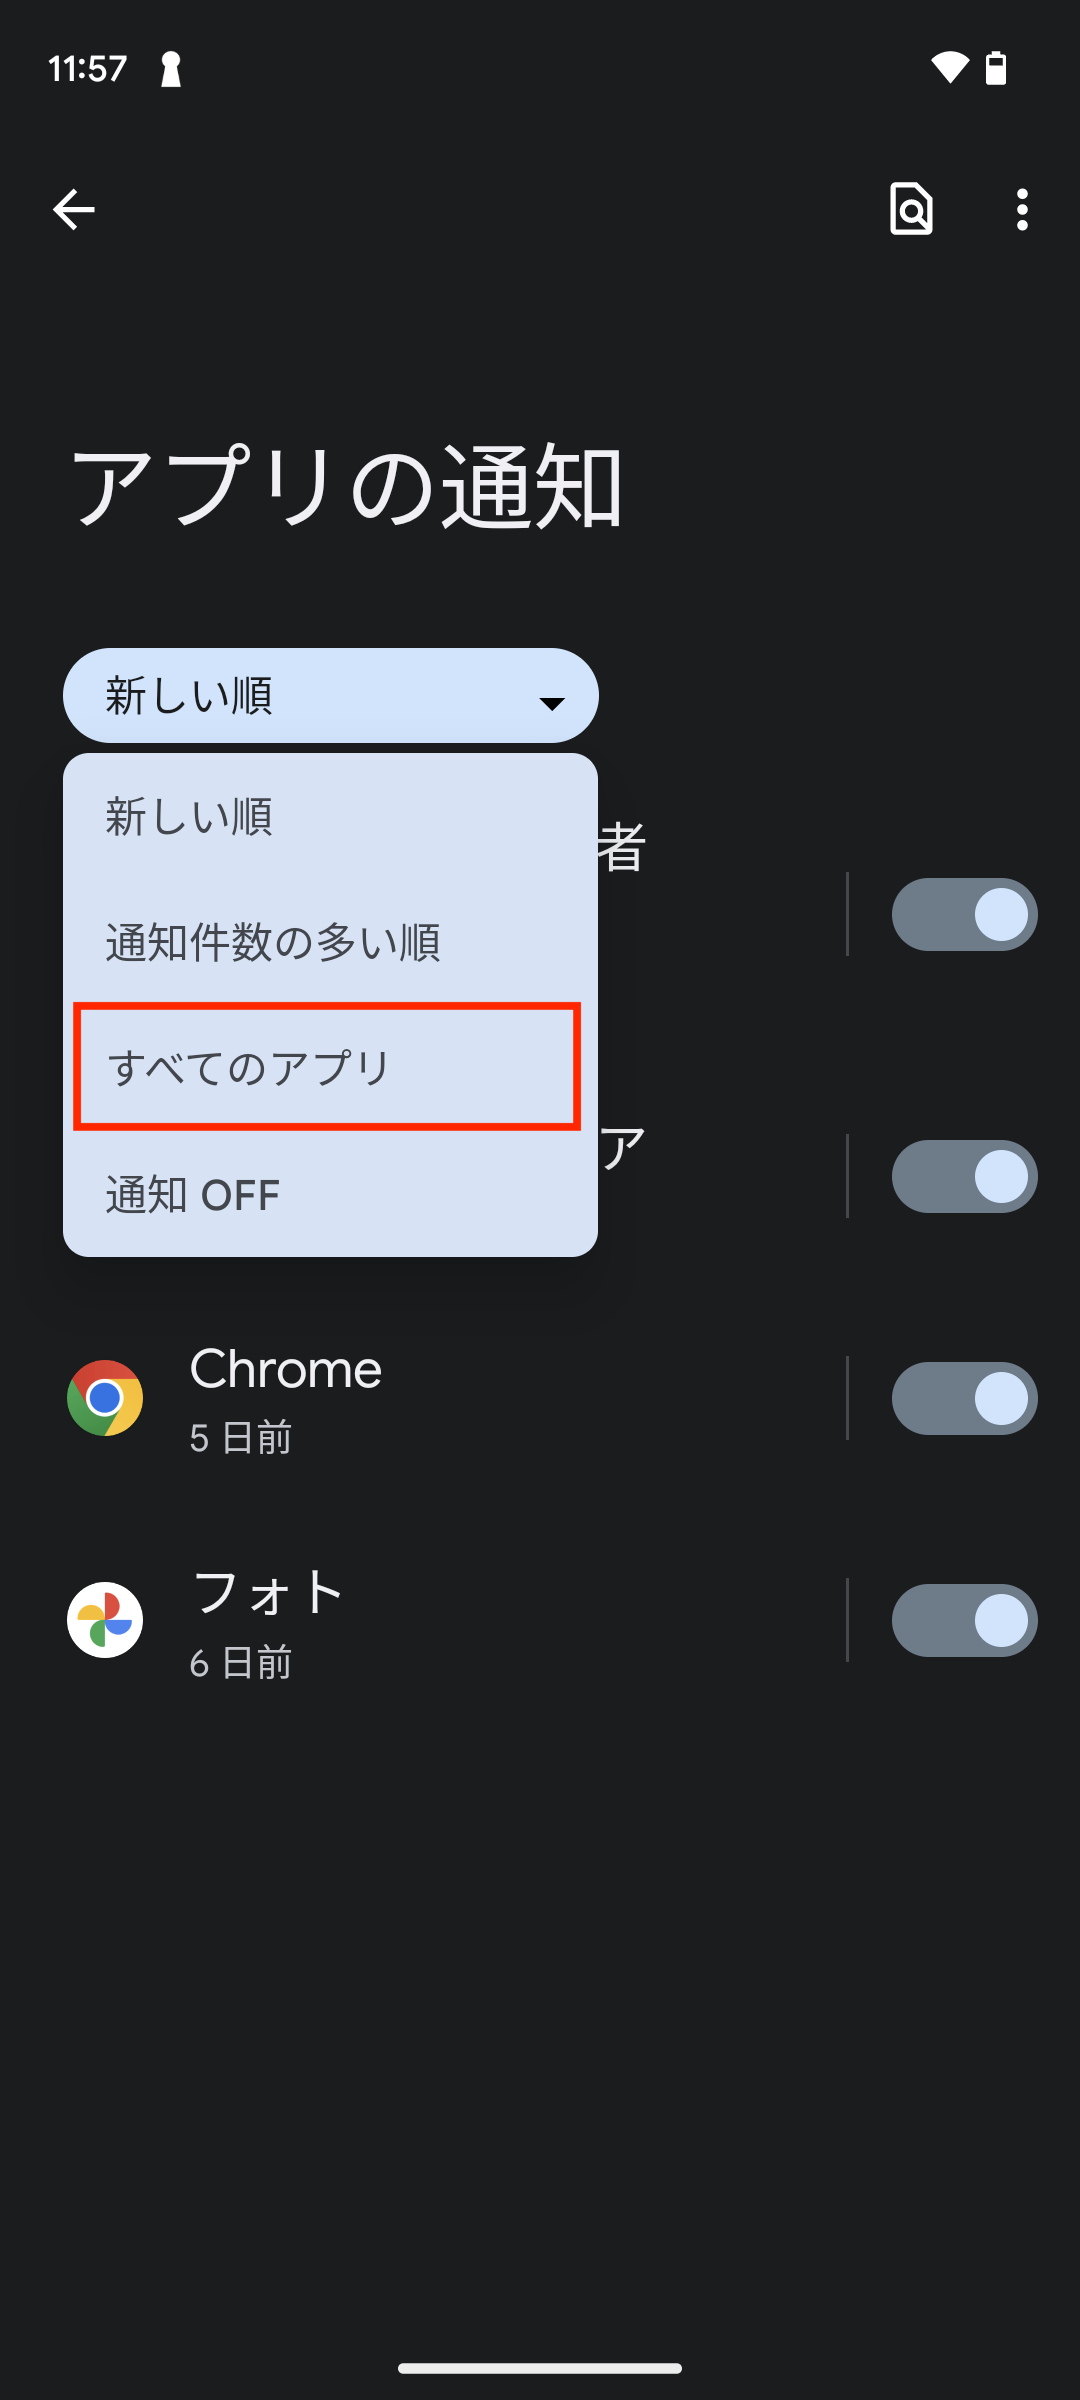Tap the Google Photos pinwheel icon

105,1620
